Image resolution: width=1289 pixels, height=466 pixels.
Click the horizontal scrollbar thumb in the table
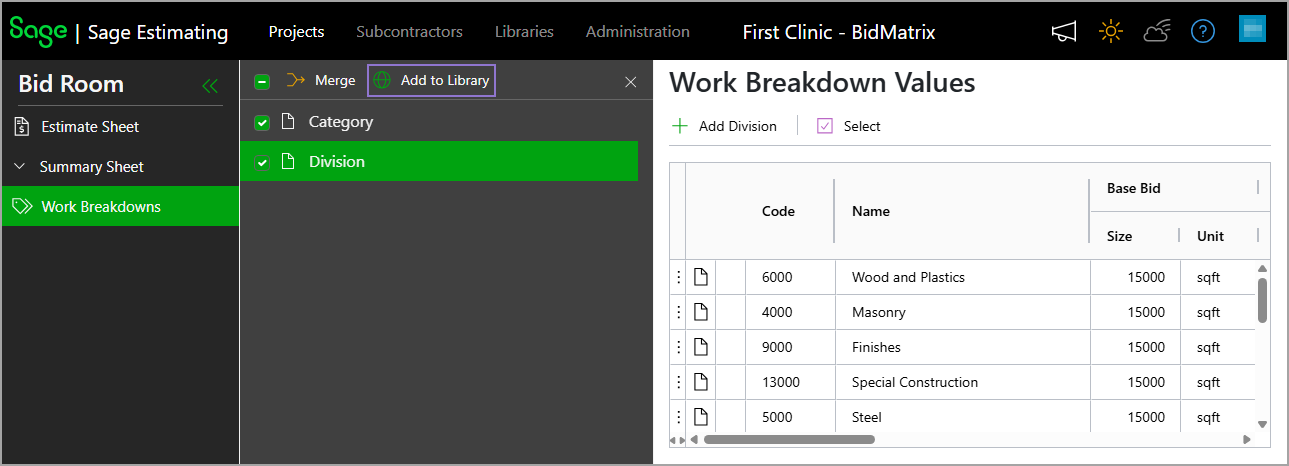click(789, 439)
